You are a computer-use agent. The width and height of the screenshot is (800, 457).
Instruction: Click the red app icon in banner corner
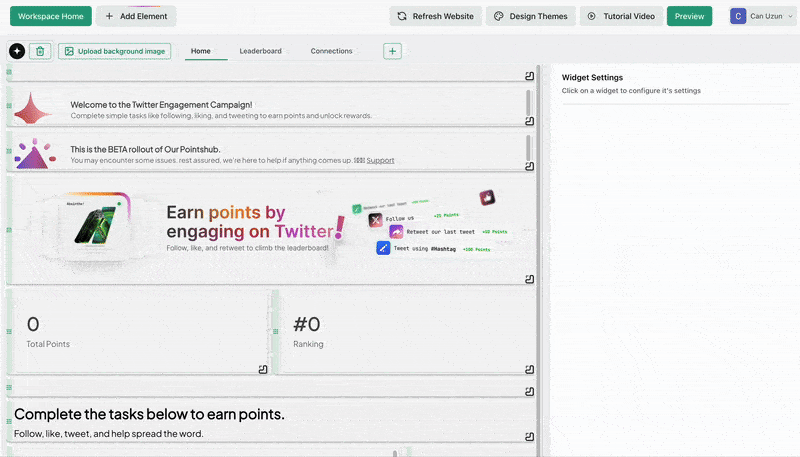click(487, 197)
